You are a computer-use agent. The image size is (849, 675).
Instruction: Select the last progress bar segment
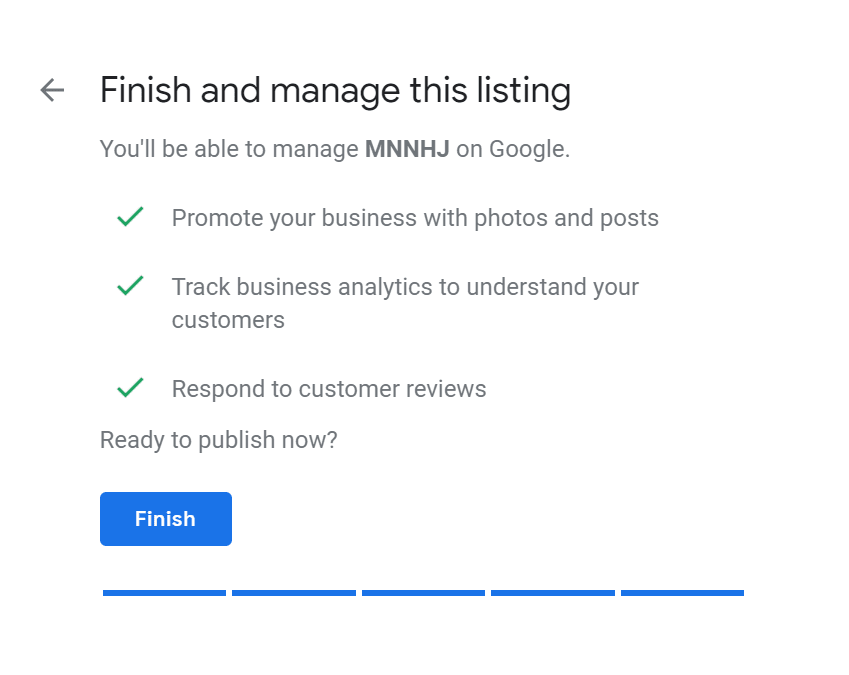[x=682, y=593]
